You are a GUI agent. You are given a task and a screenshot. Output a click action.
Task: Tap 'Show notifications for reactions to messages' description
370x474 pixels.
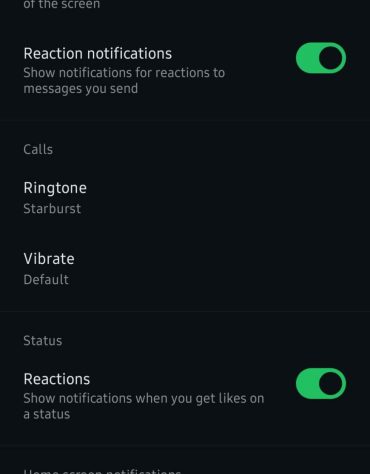tap(124, 81)
